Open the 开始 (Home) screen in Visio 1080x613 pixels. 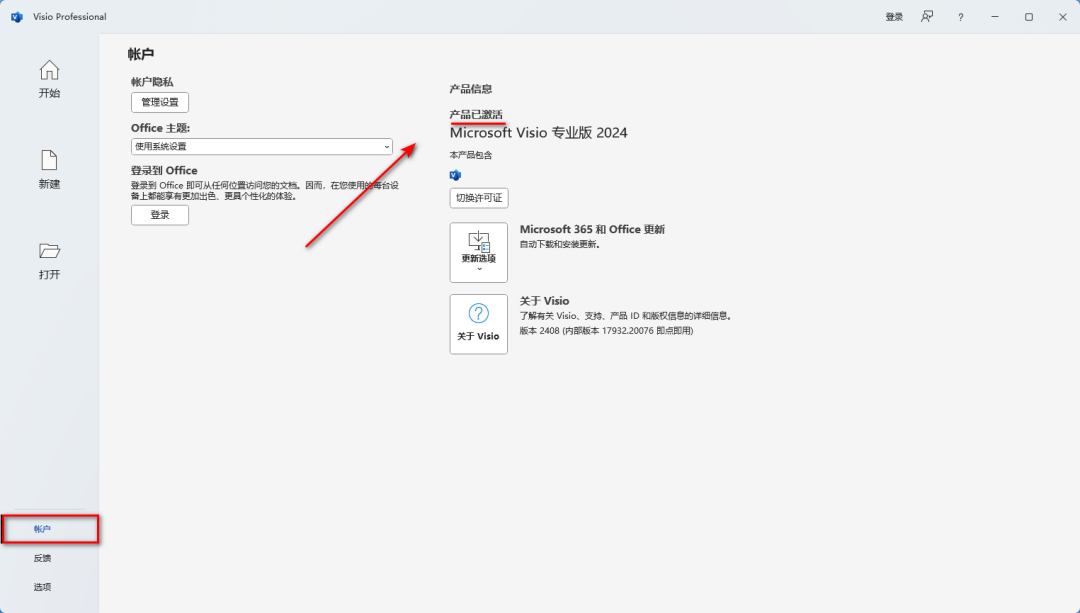point(49,79)
